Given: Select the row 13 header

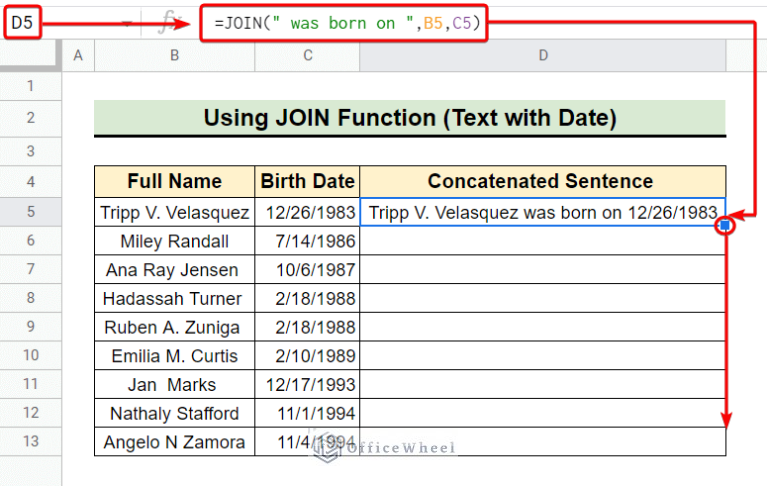Looking at the screenshot, I should point(31,441).
